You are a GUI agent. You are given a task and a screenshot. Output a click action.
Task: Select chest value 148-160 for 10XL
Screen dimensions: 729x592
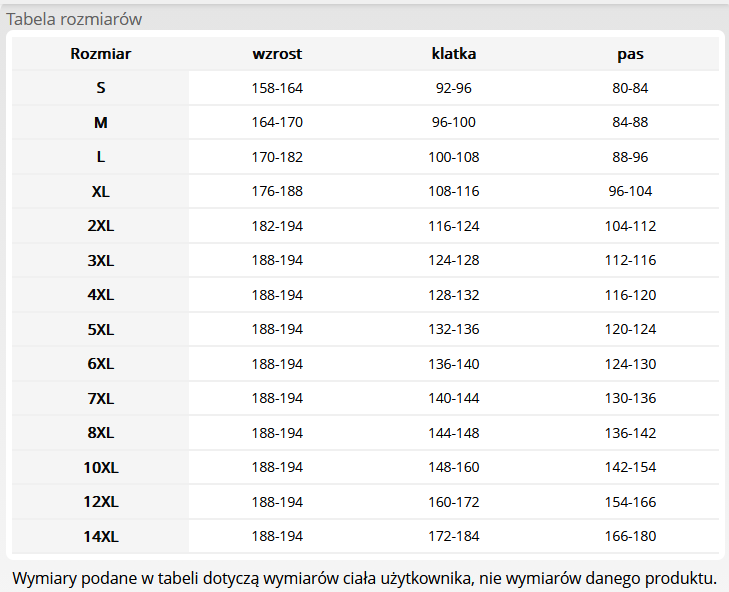(x=454, y=468)
